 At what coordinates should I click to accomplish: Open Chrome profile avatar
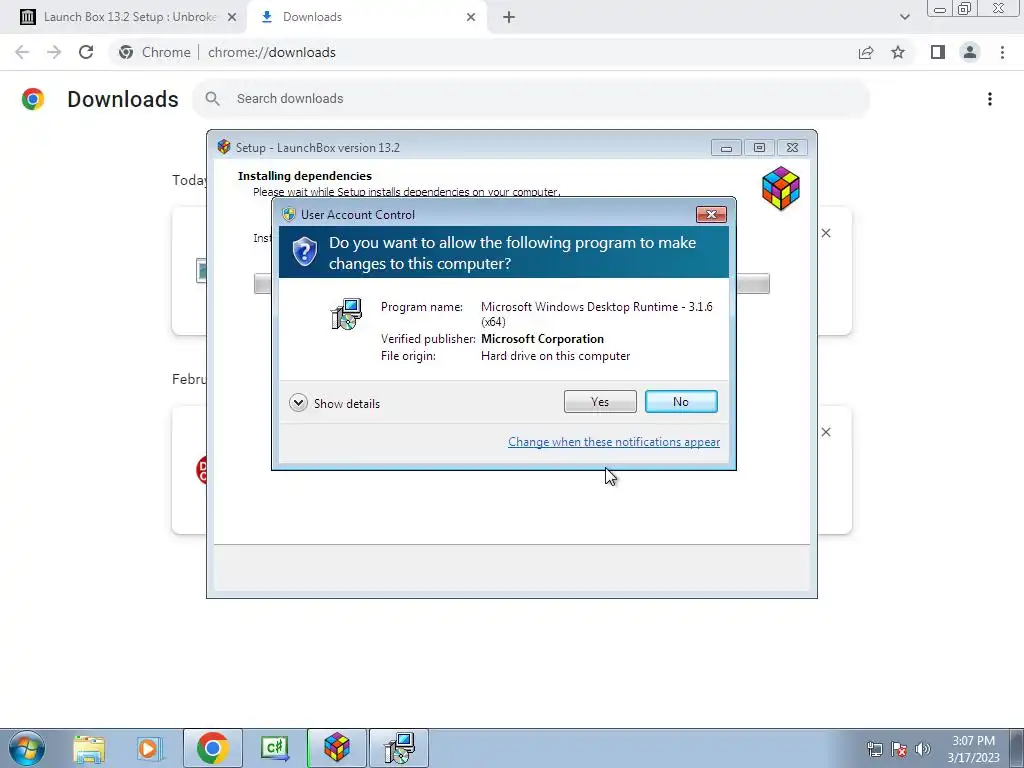970,52
